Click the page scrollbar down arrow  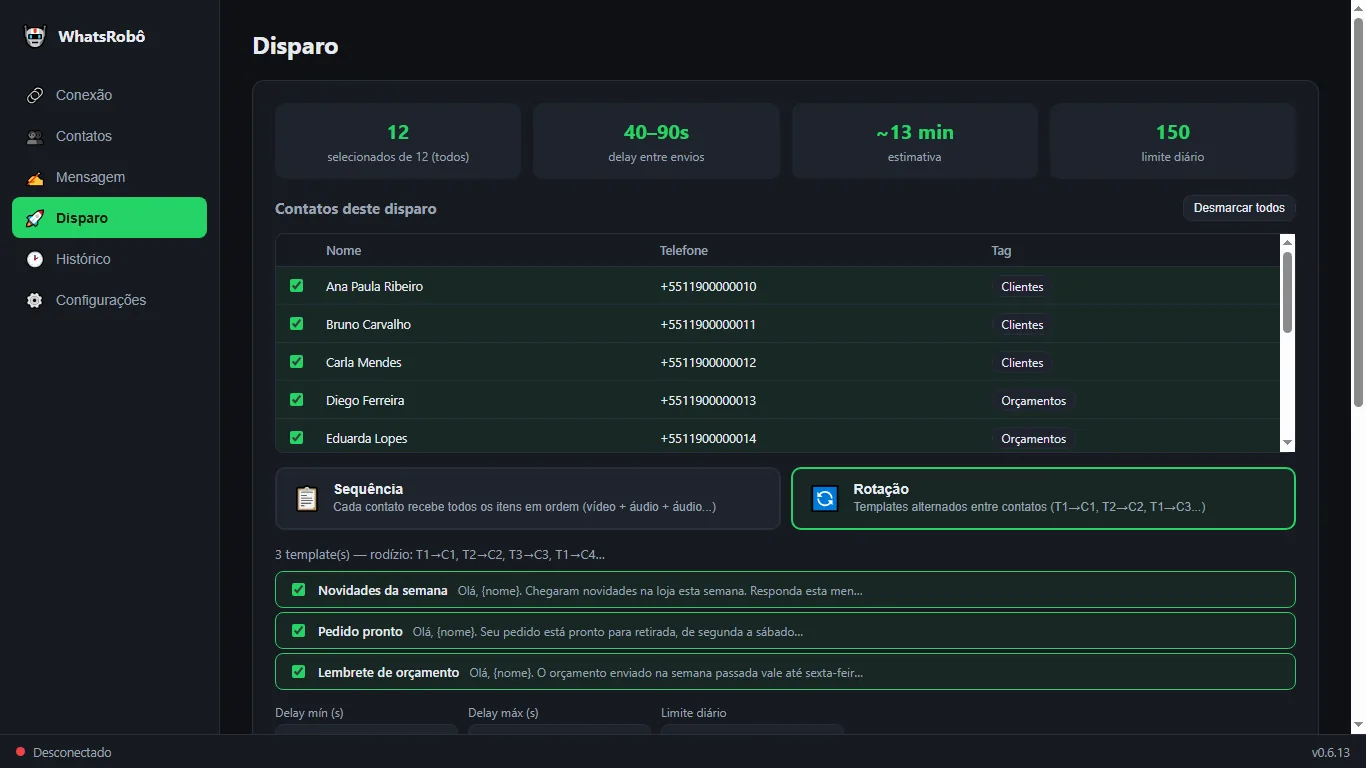1358,725
